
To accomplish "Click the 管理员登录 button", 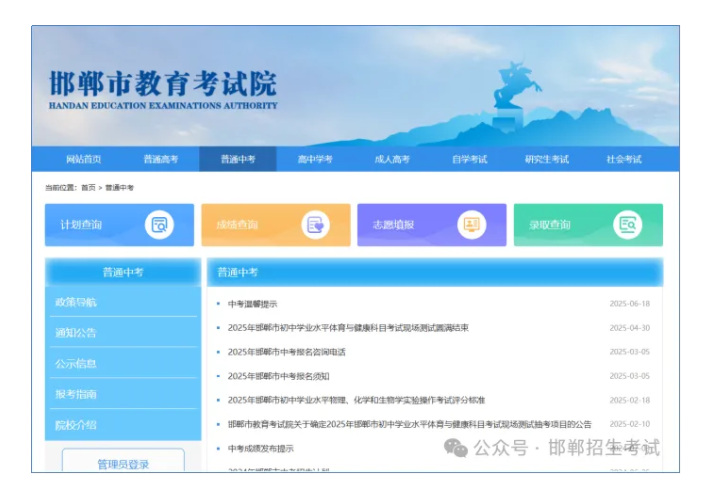I will click(x=123, y=464).
